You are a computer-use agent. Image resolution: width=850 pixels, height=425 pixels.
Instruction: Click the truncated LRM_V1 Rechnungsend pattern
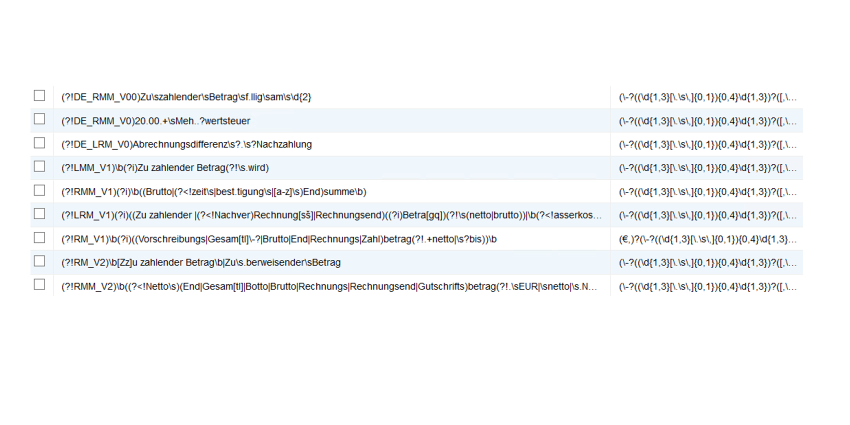click(331, 216)
